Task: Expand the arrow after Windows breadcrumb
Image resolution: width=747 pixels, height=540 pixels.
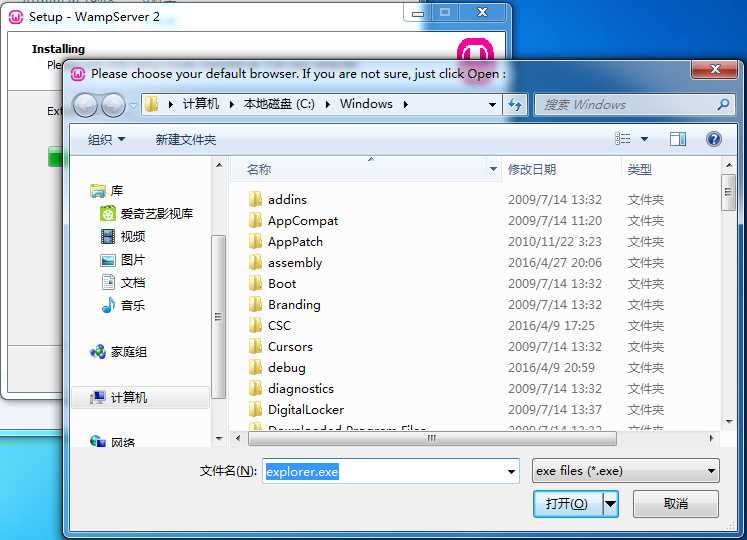Action: point(405,104)
